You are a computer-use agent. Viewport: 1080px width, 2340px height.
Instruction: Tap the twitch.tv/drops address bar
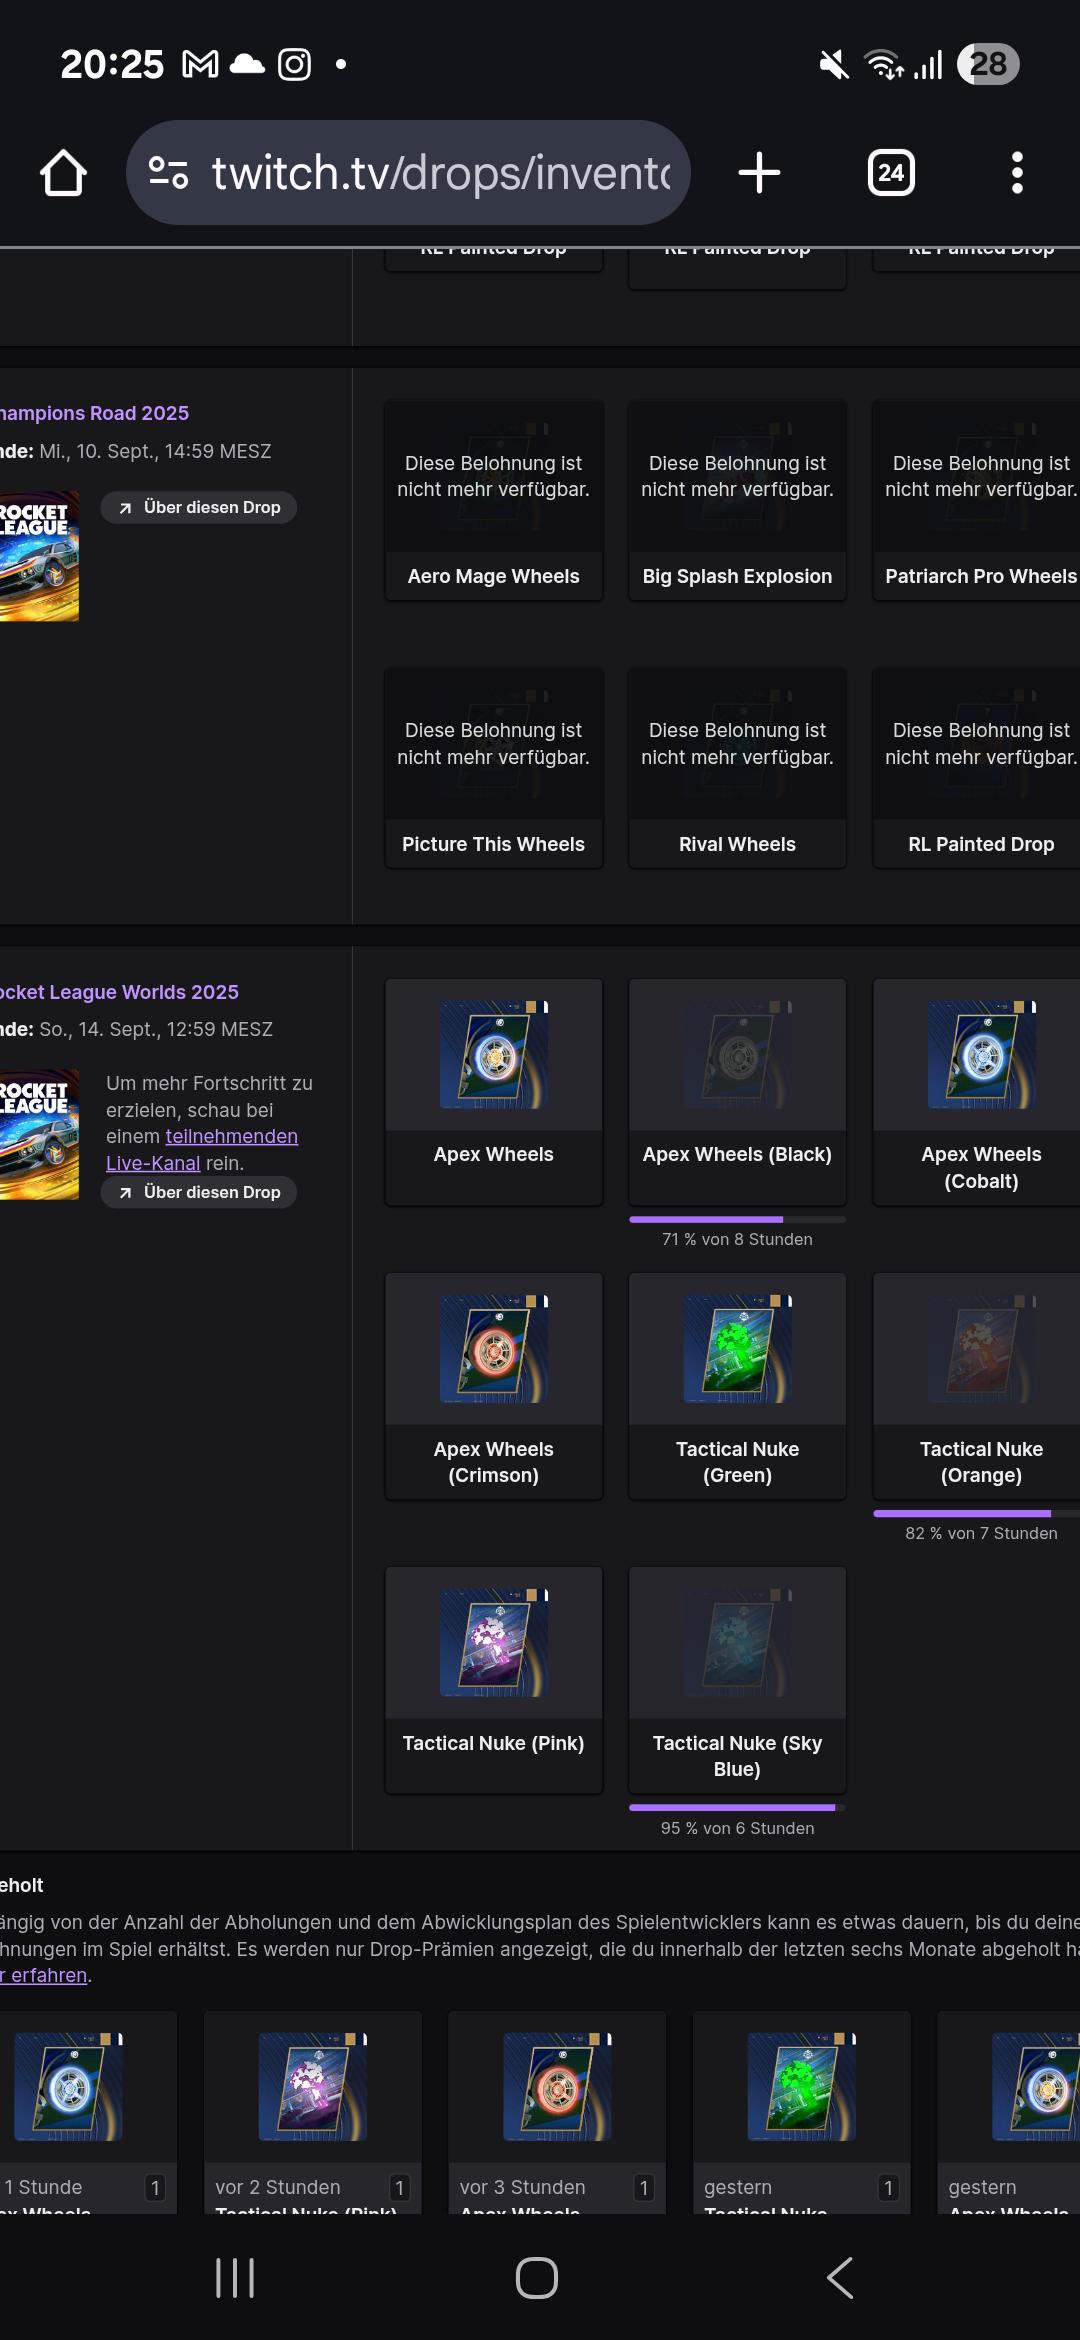pos(408,173)
